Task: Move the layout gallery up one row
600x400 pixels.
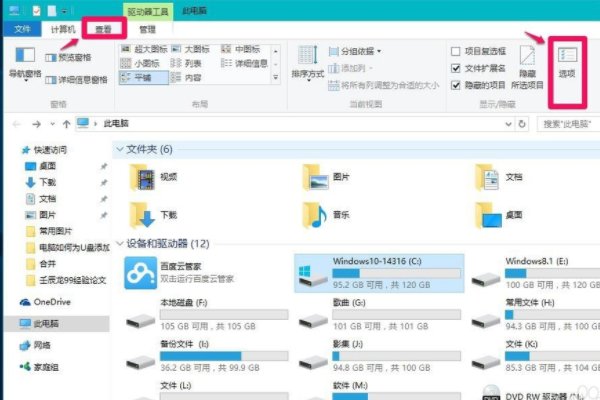Action: [276, 51]
